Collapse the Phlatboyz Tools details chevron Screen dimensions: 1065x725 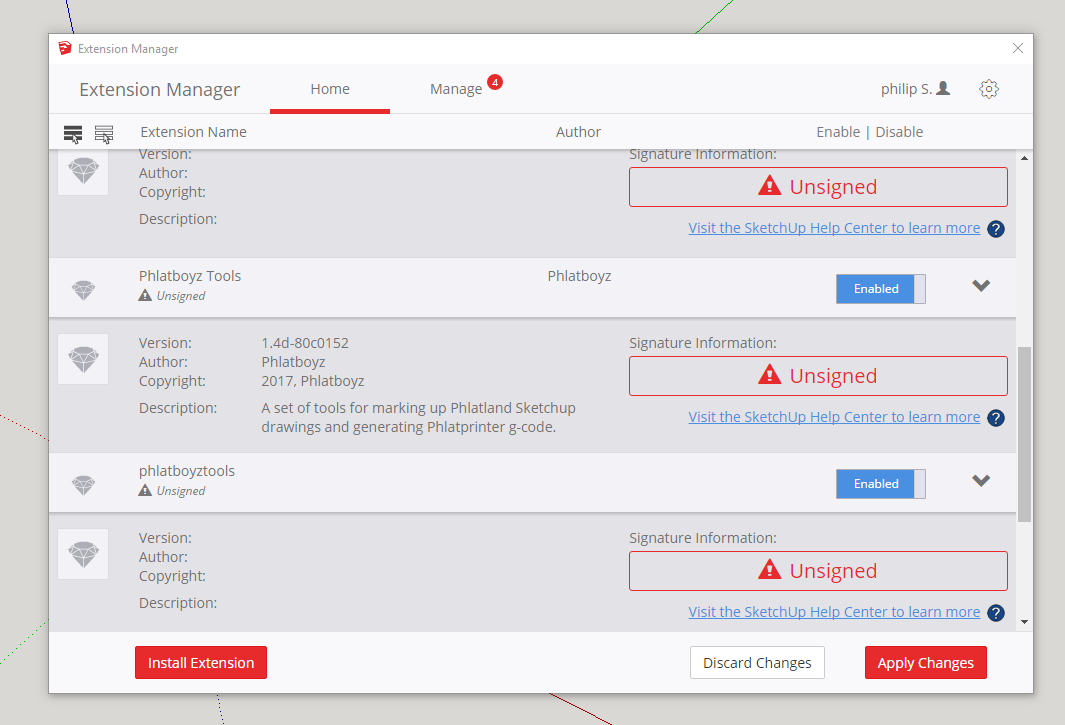click(x=981, y=286)
